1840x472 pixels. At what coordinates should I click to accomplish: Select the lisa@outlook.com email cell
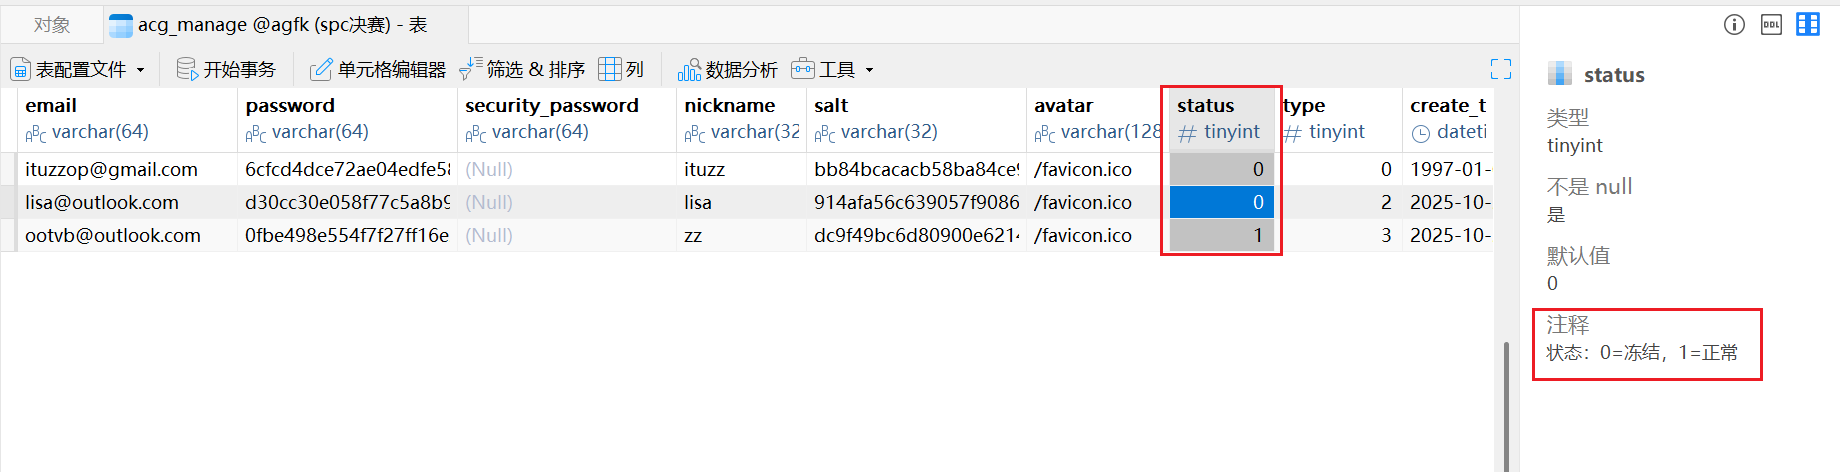102,202
